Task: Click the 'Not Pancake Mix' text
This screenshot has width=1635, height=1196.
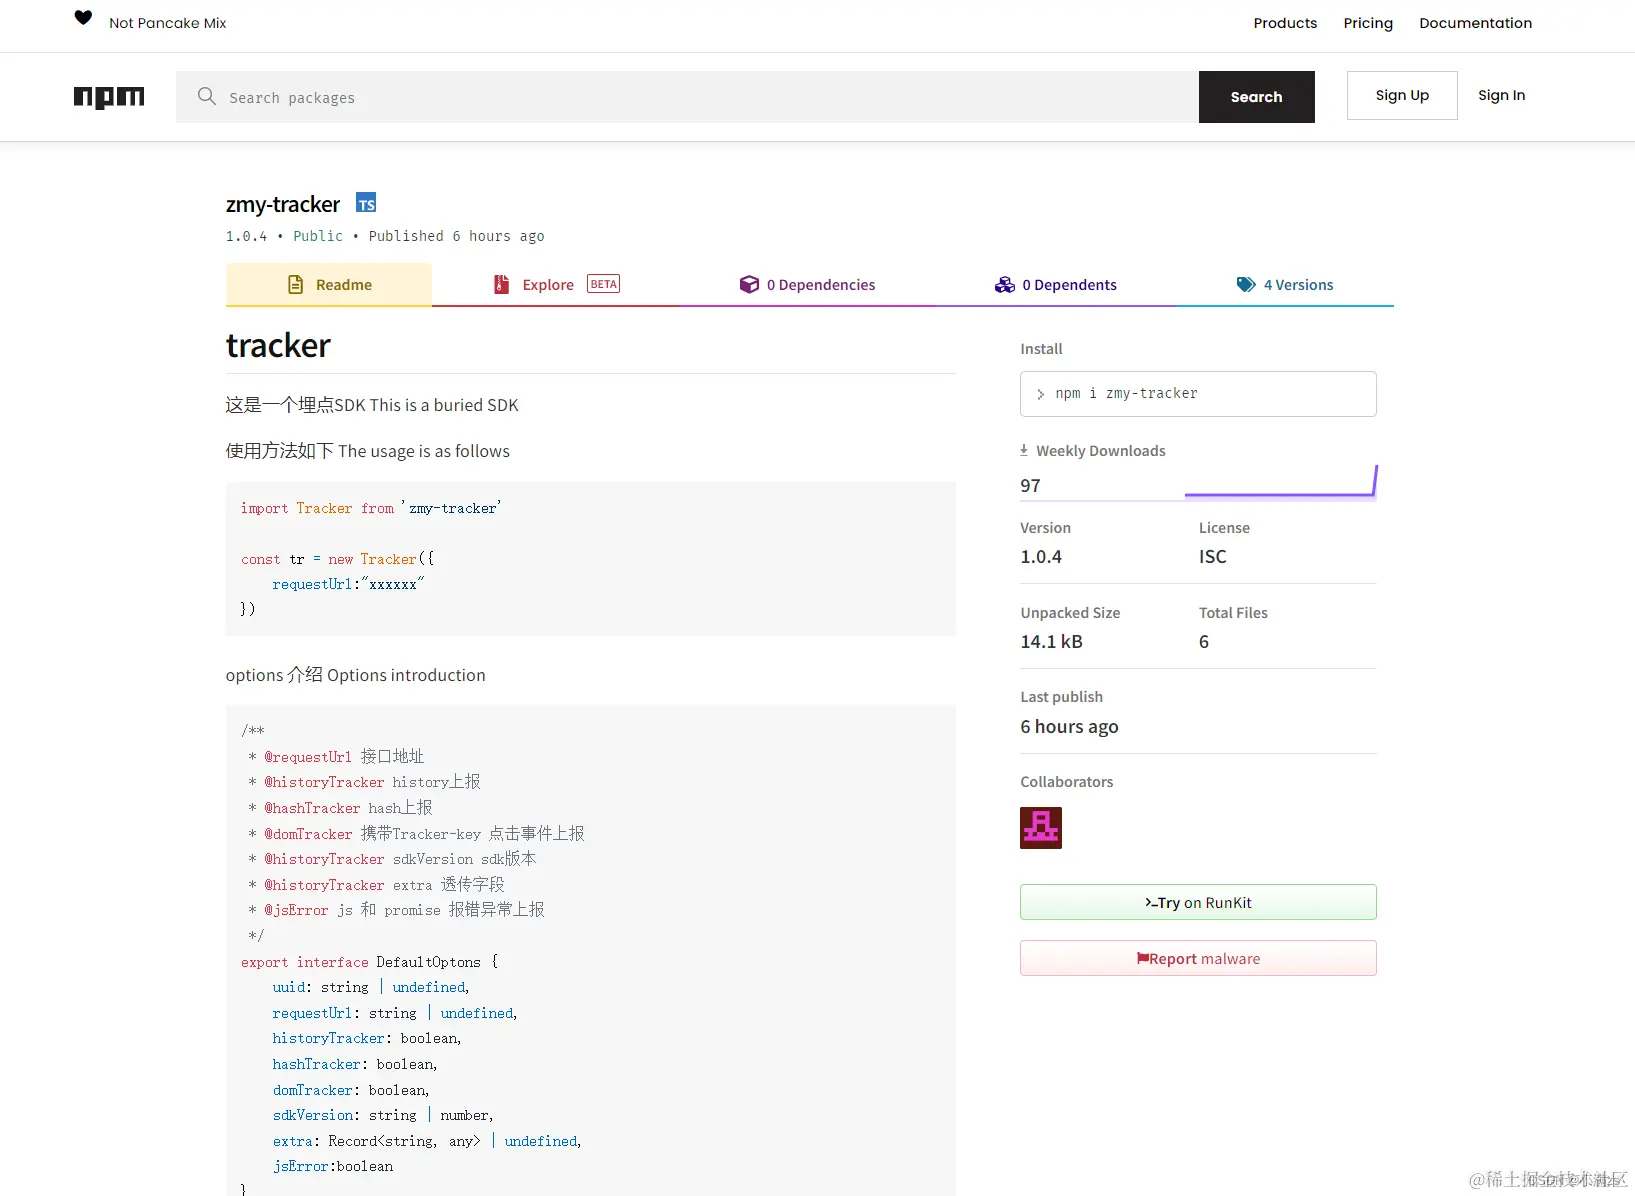Action: click(x=168, y=23)
